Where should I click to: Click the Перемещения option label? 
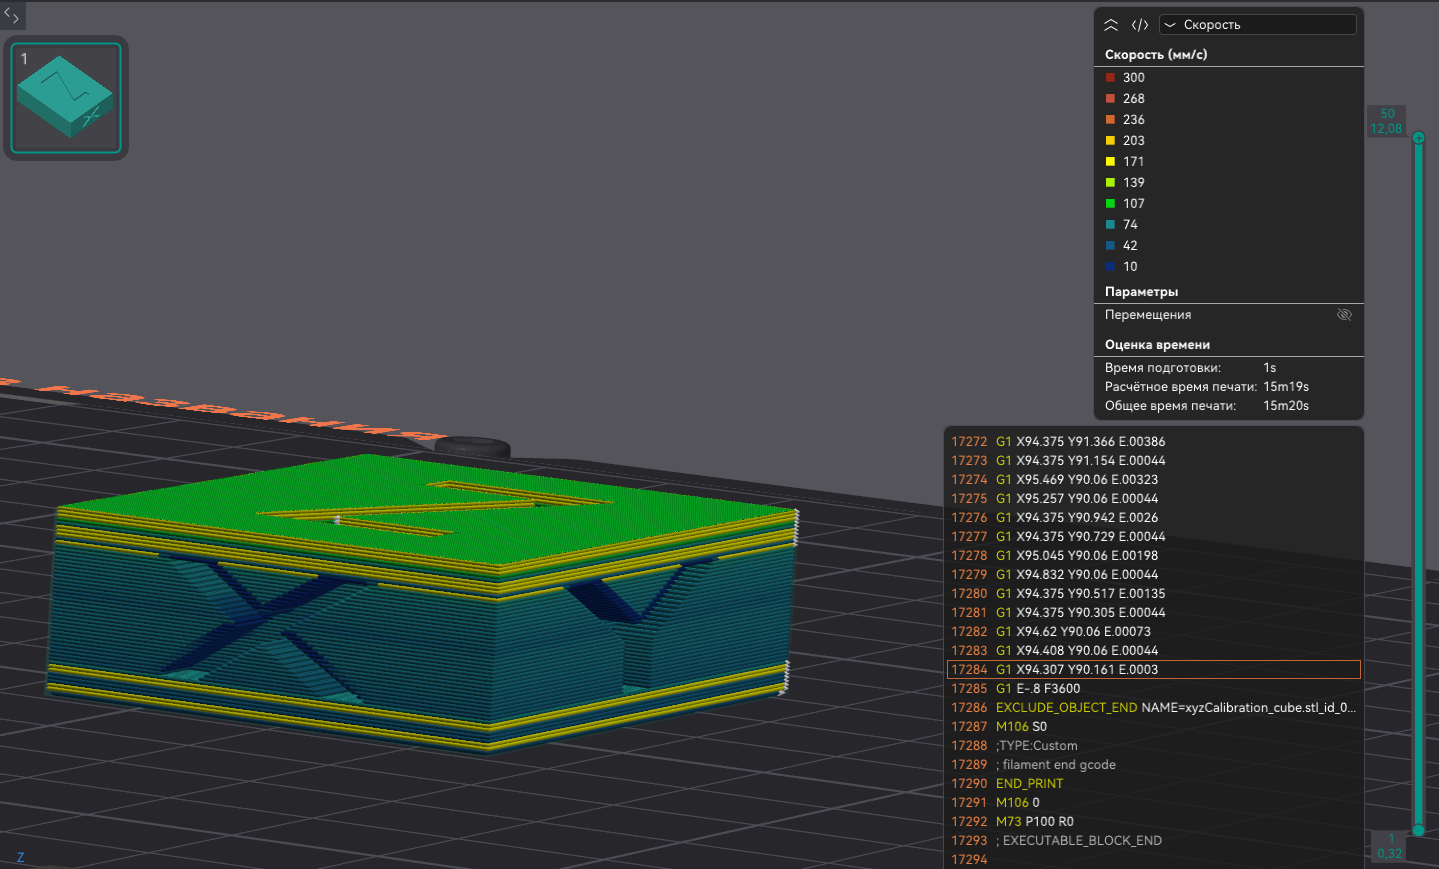(1148, 315)
